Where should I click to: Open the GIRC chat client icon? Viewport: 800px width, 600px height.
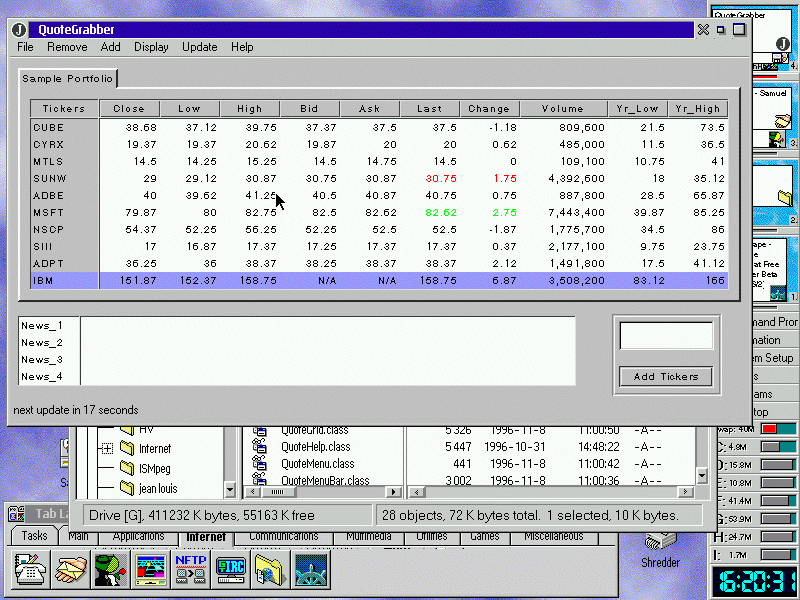230,569
